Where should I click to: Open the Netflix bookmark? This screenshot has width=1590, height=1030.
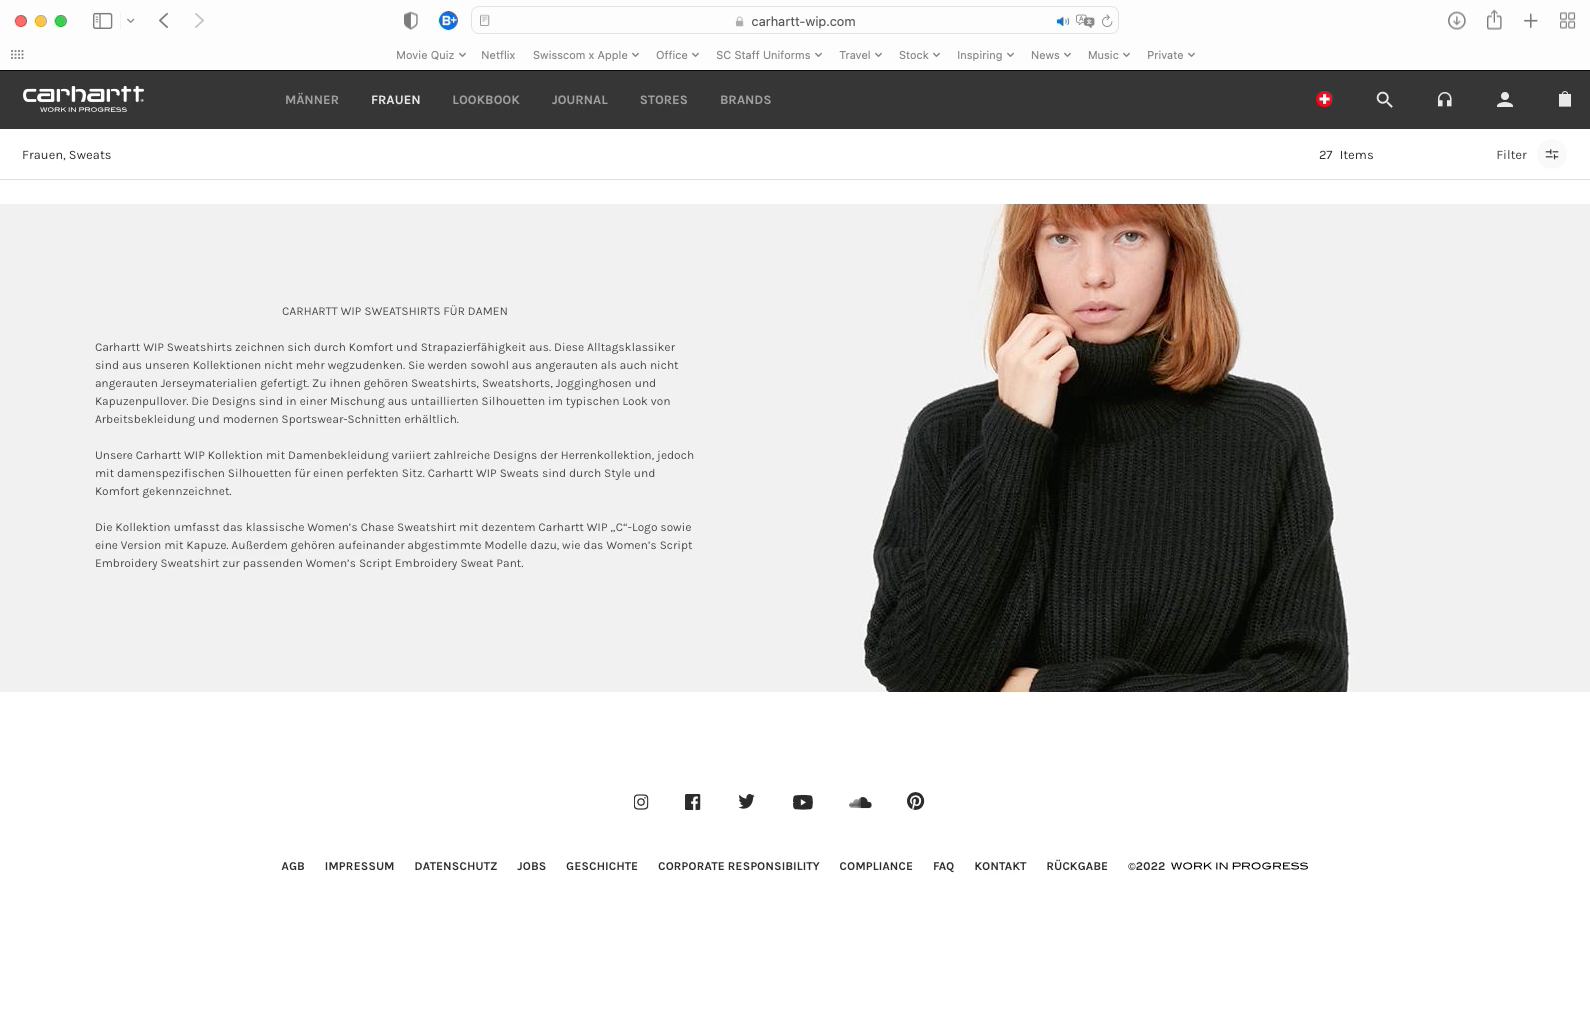tap(498, 55)
